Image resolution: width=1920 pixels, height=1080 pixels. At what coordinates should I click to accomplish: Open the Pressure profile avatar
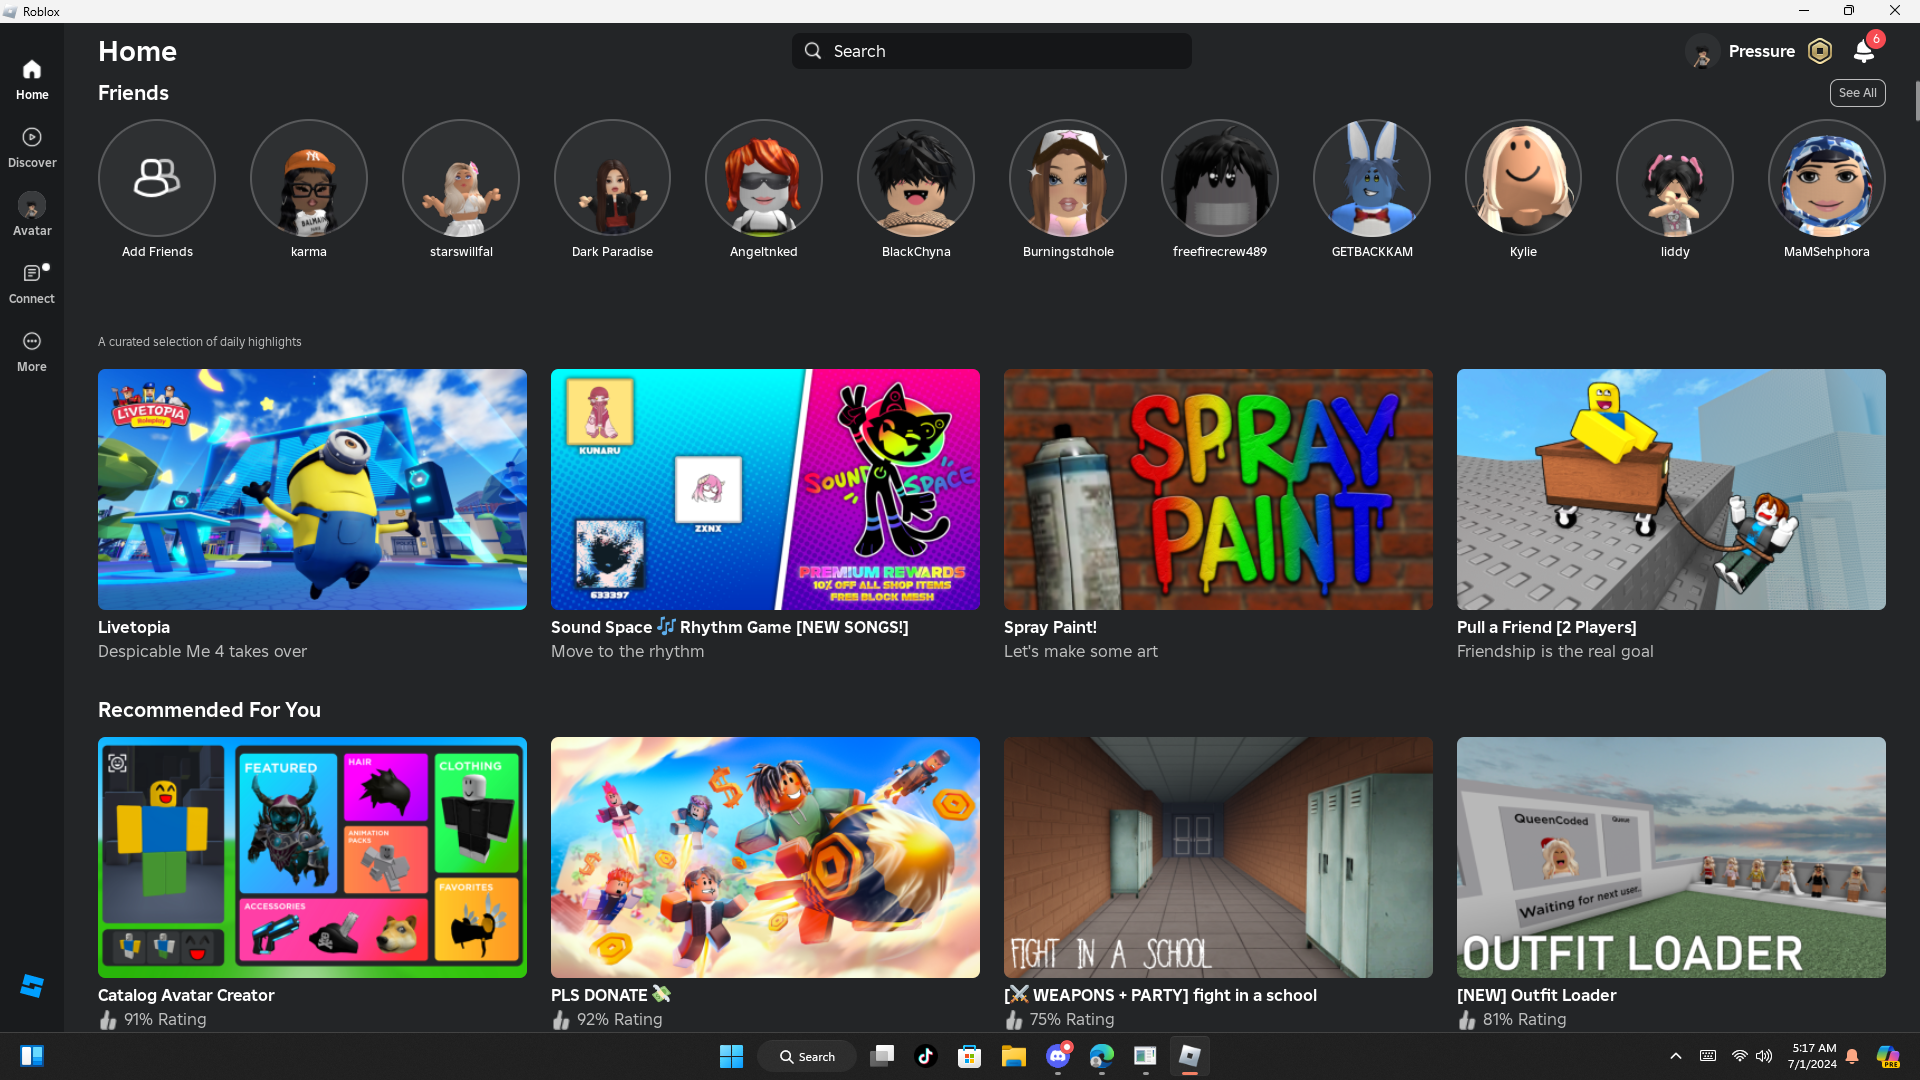click(x=1702, y=51)
